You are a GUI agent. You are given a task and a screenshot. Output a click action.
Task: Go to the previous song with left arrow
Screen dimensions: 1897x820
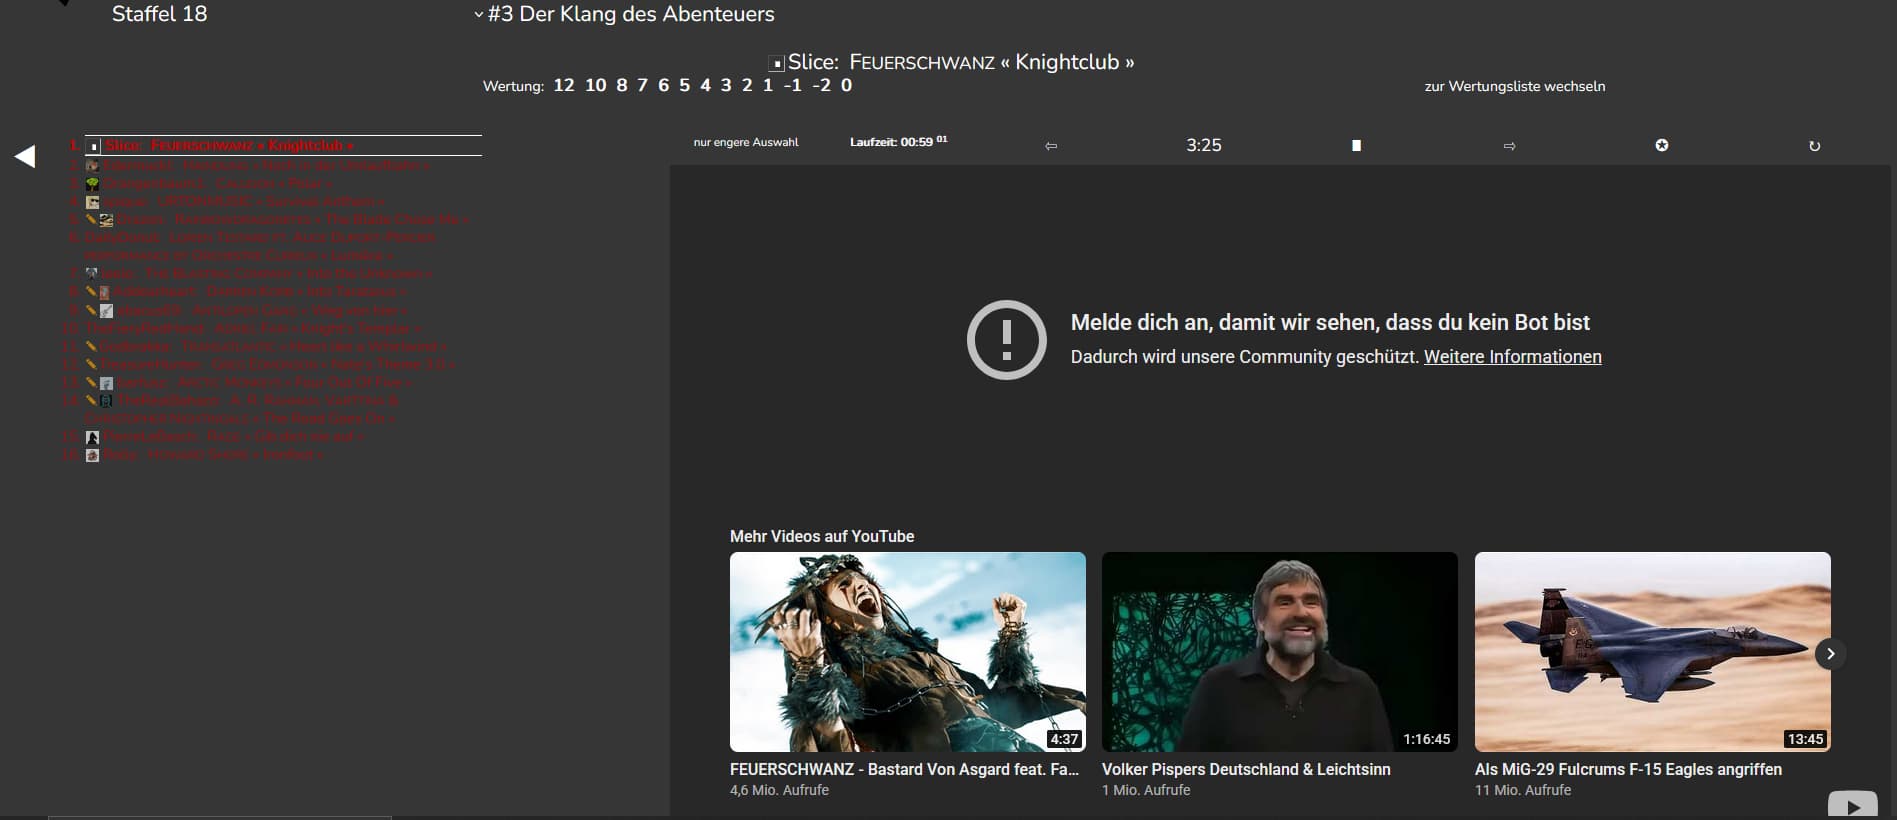click(x=1051, y=146)
